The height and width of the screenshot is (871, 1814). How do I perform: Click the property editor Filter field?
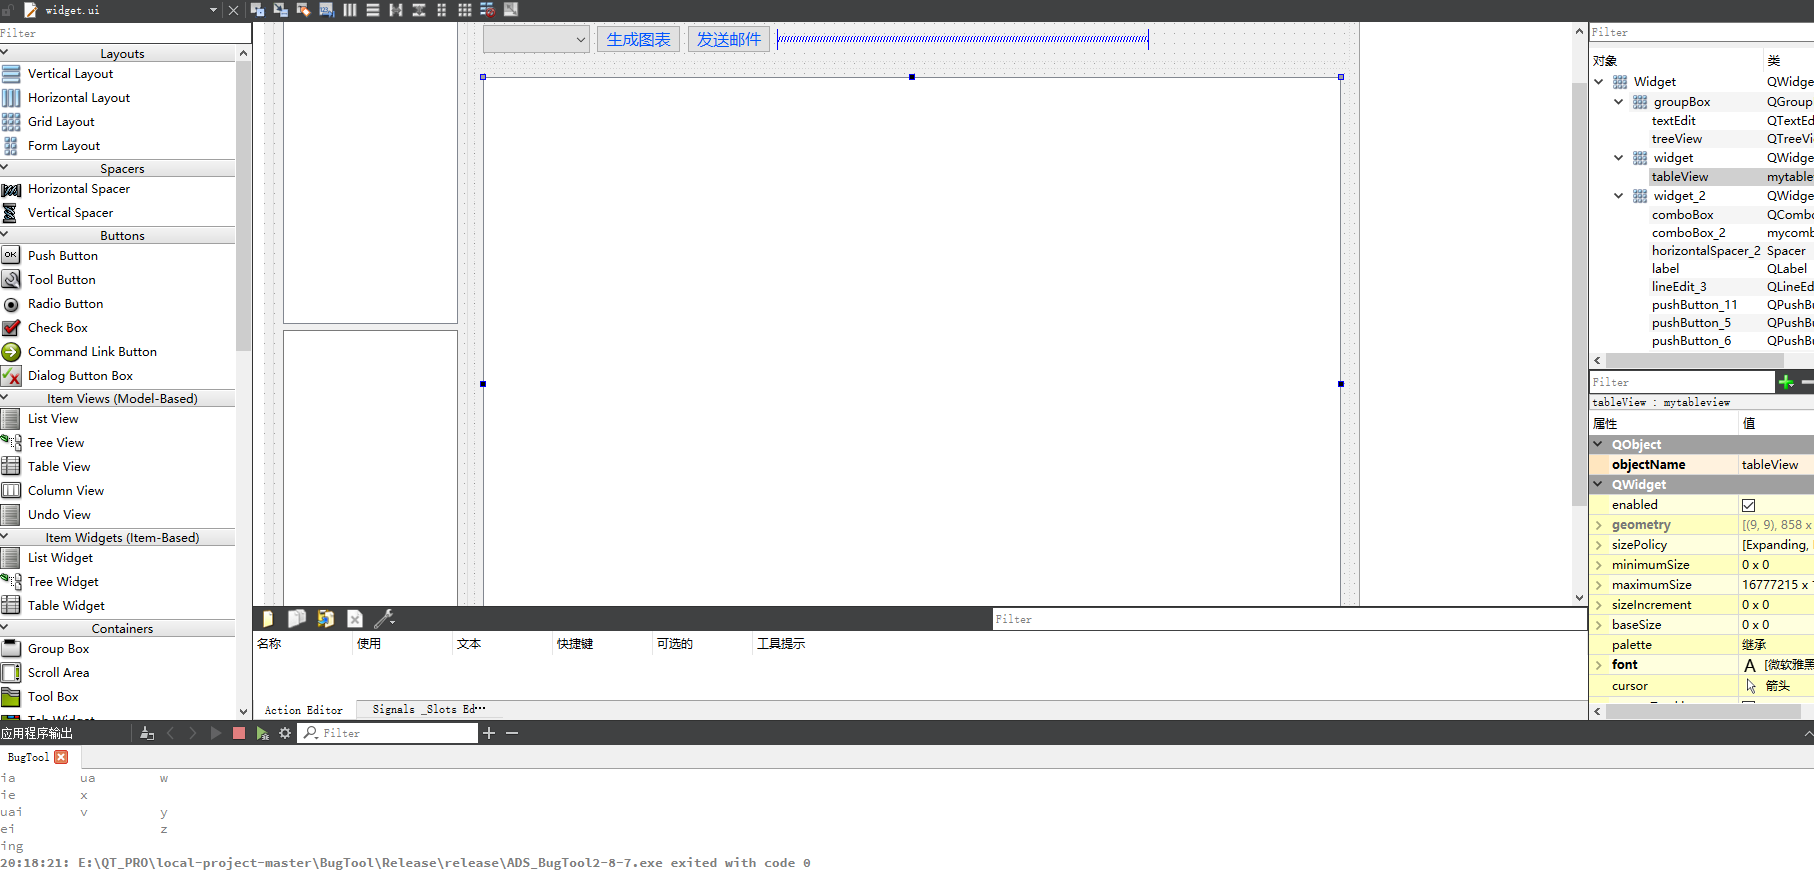[x=1682, y=382]
